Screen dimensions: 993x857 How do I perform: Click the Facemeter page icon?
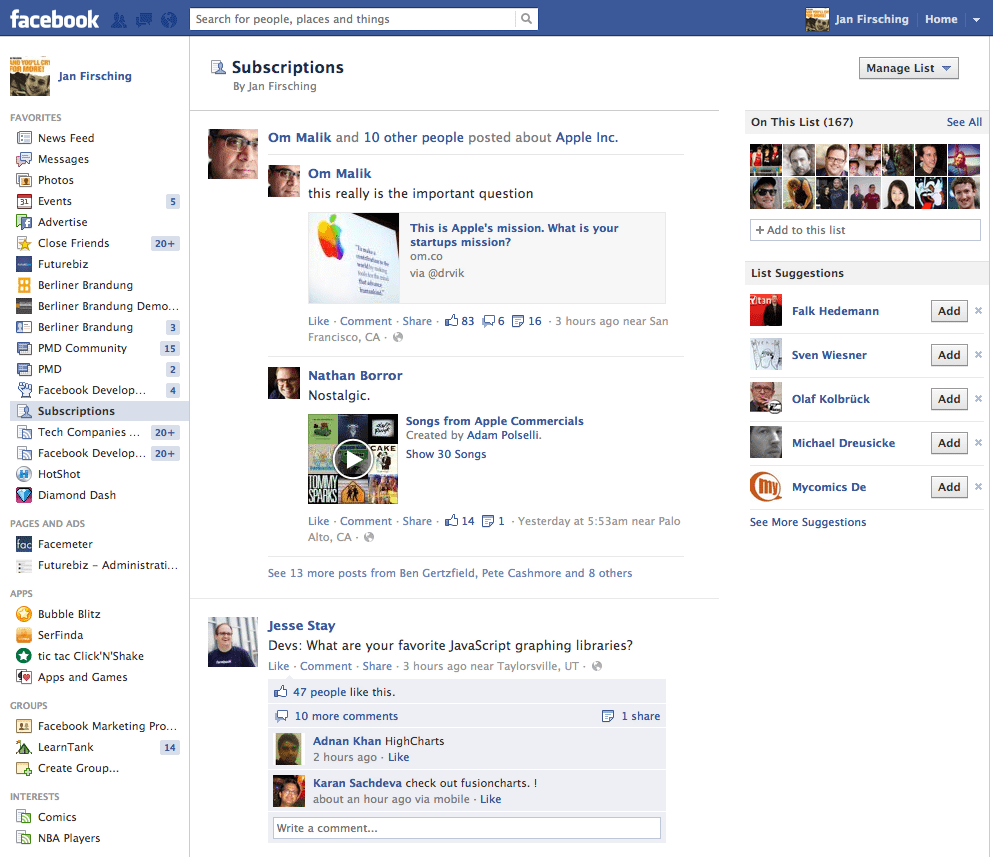24,544
